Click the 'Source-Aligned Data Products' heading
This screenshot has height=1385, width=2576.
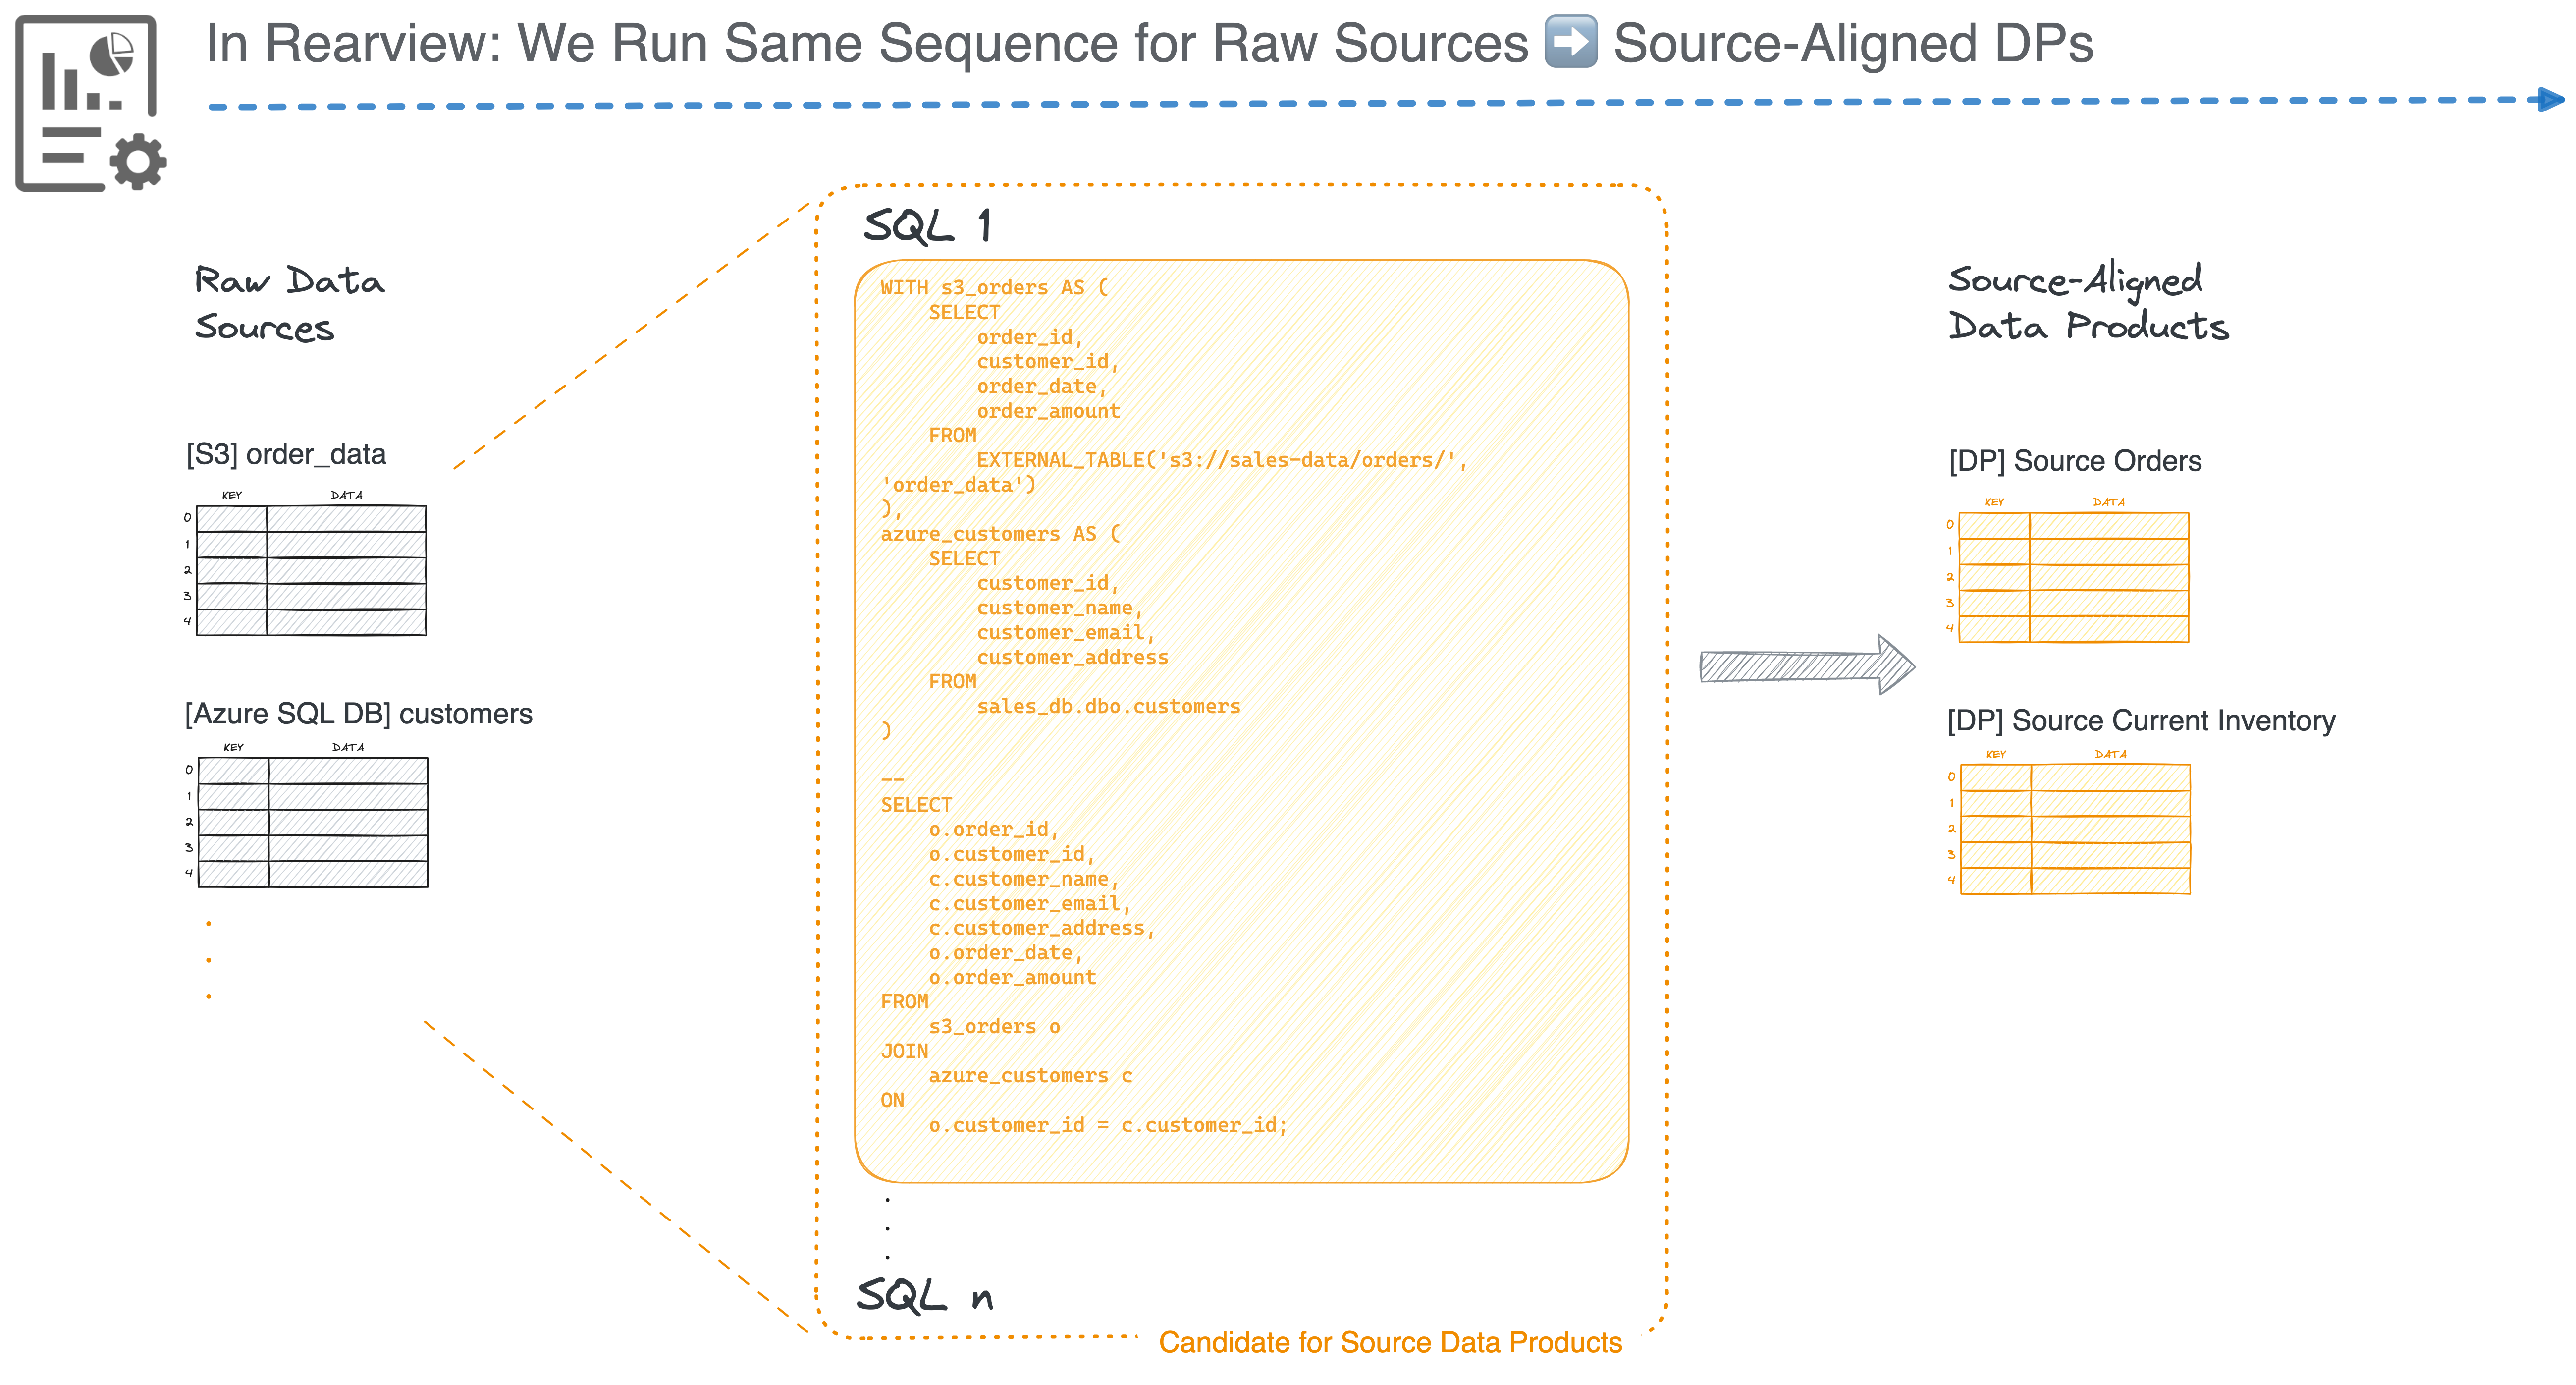[x=2088, y=302]
